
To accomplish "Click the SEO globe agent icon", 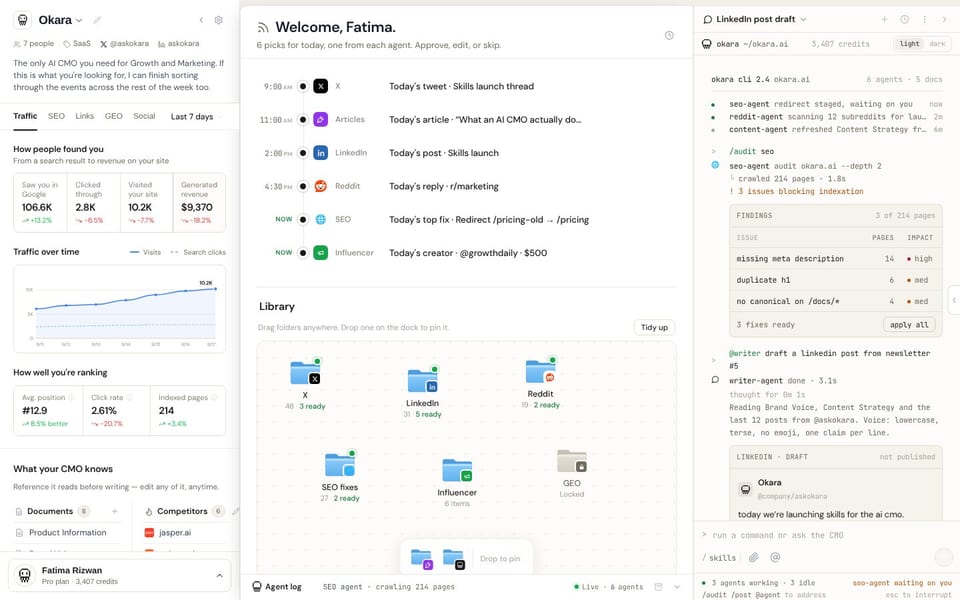I will pos(320,219).
